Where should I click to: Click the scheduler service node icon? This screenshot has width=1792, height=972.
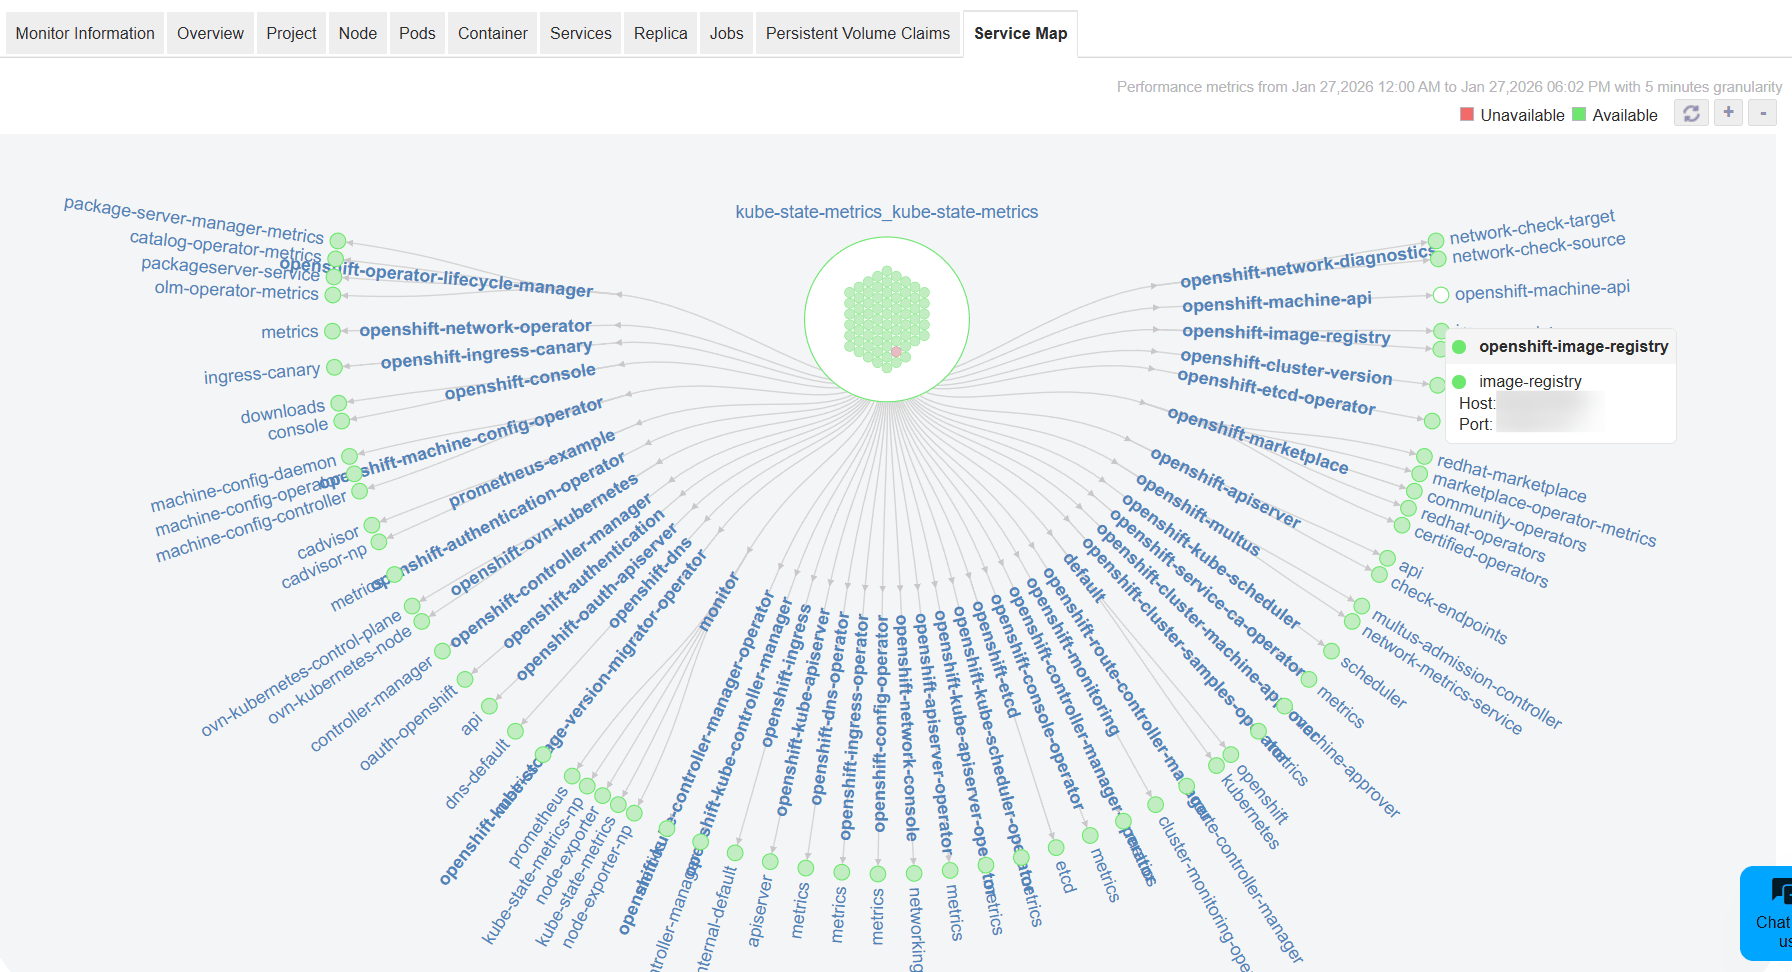tap(1330, 650)
